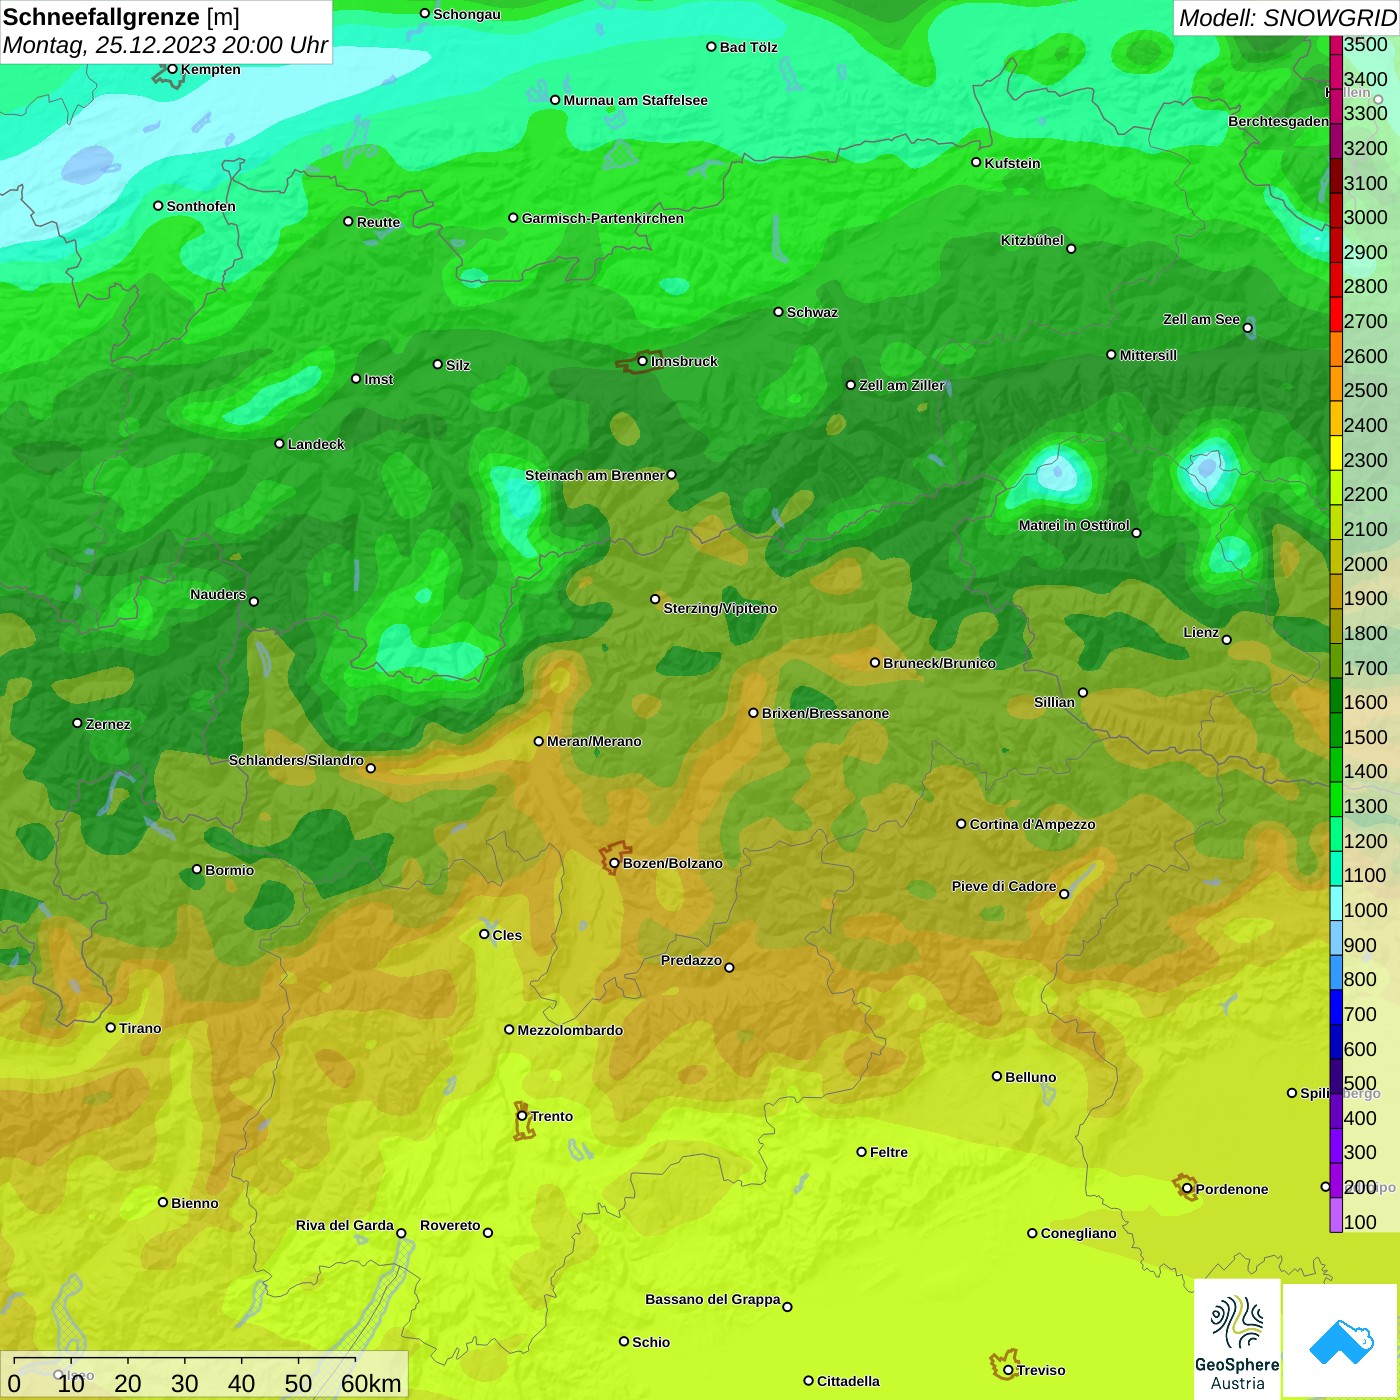Viewport: 1400px width, 1400px height.
Task: Click the Trento city marker
Action: click(522, 1116)
